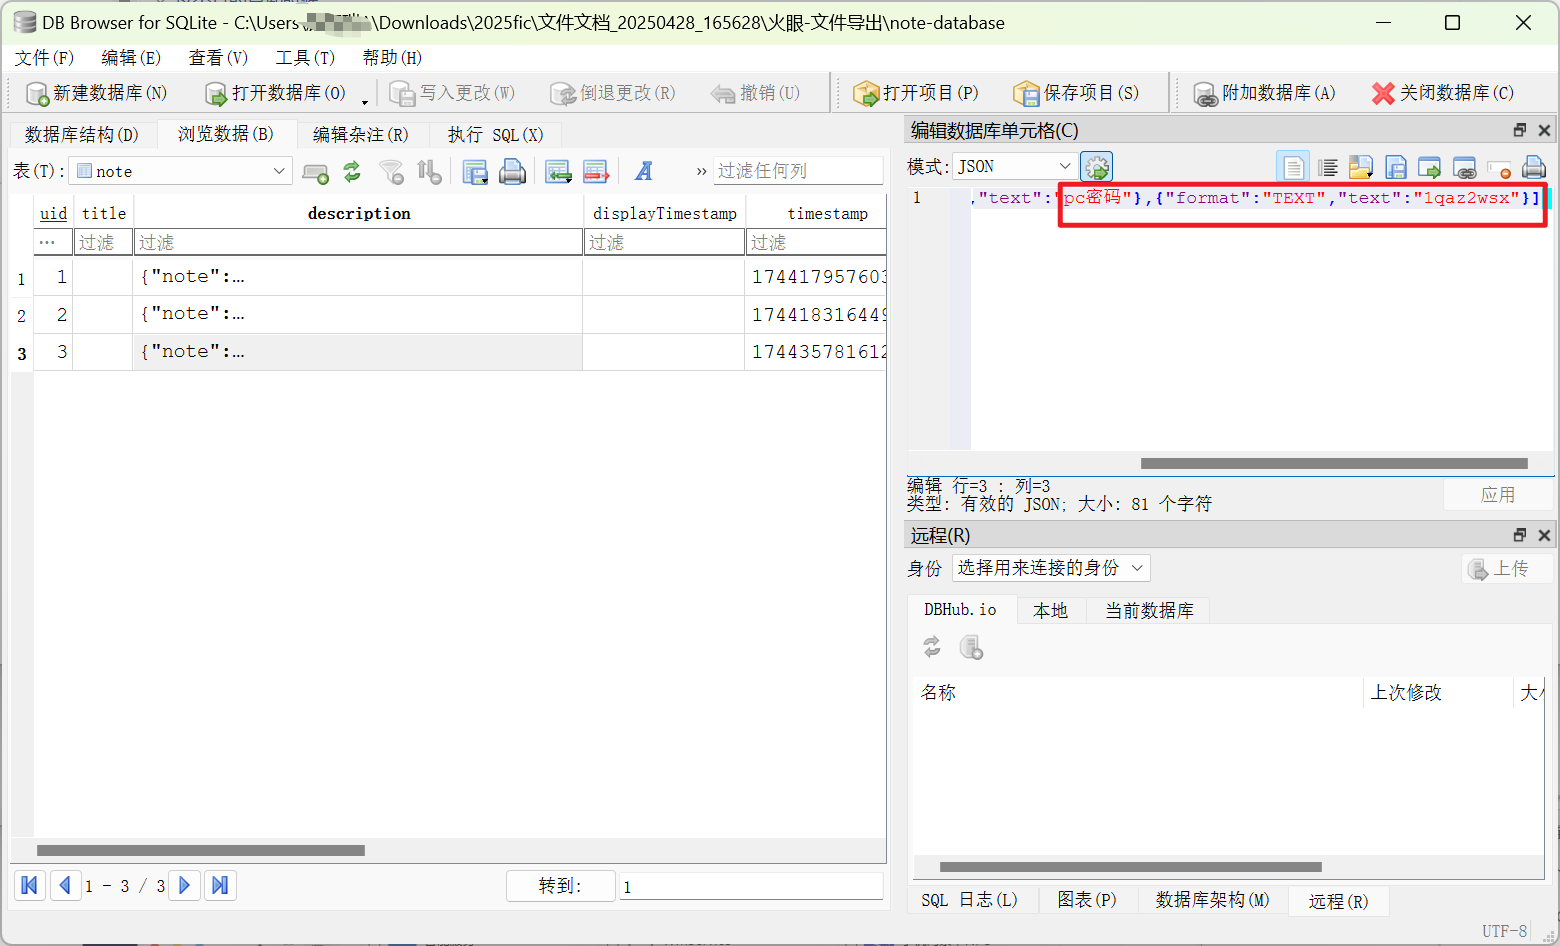Click the auto-format gear icon beside JSON
The image size is (1560, 946).
pos(1097,167)
